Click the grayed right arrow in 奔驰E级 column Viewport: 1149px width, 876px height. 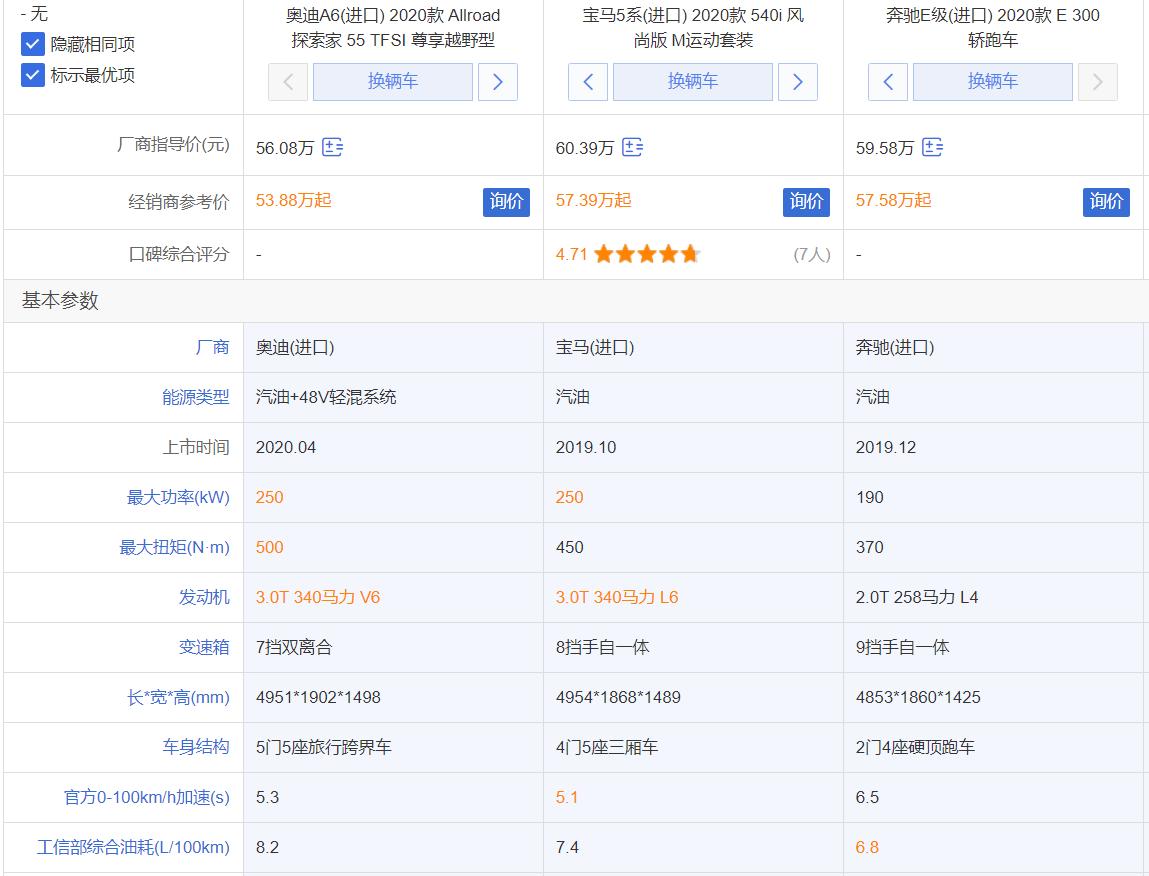[1097, 82]
